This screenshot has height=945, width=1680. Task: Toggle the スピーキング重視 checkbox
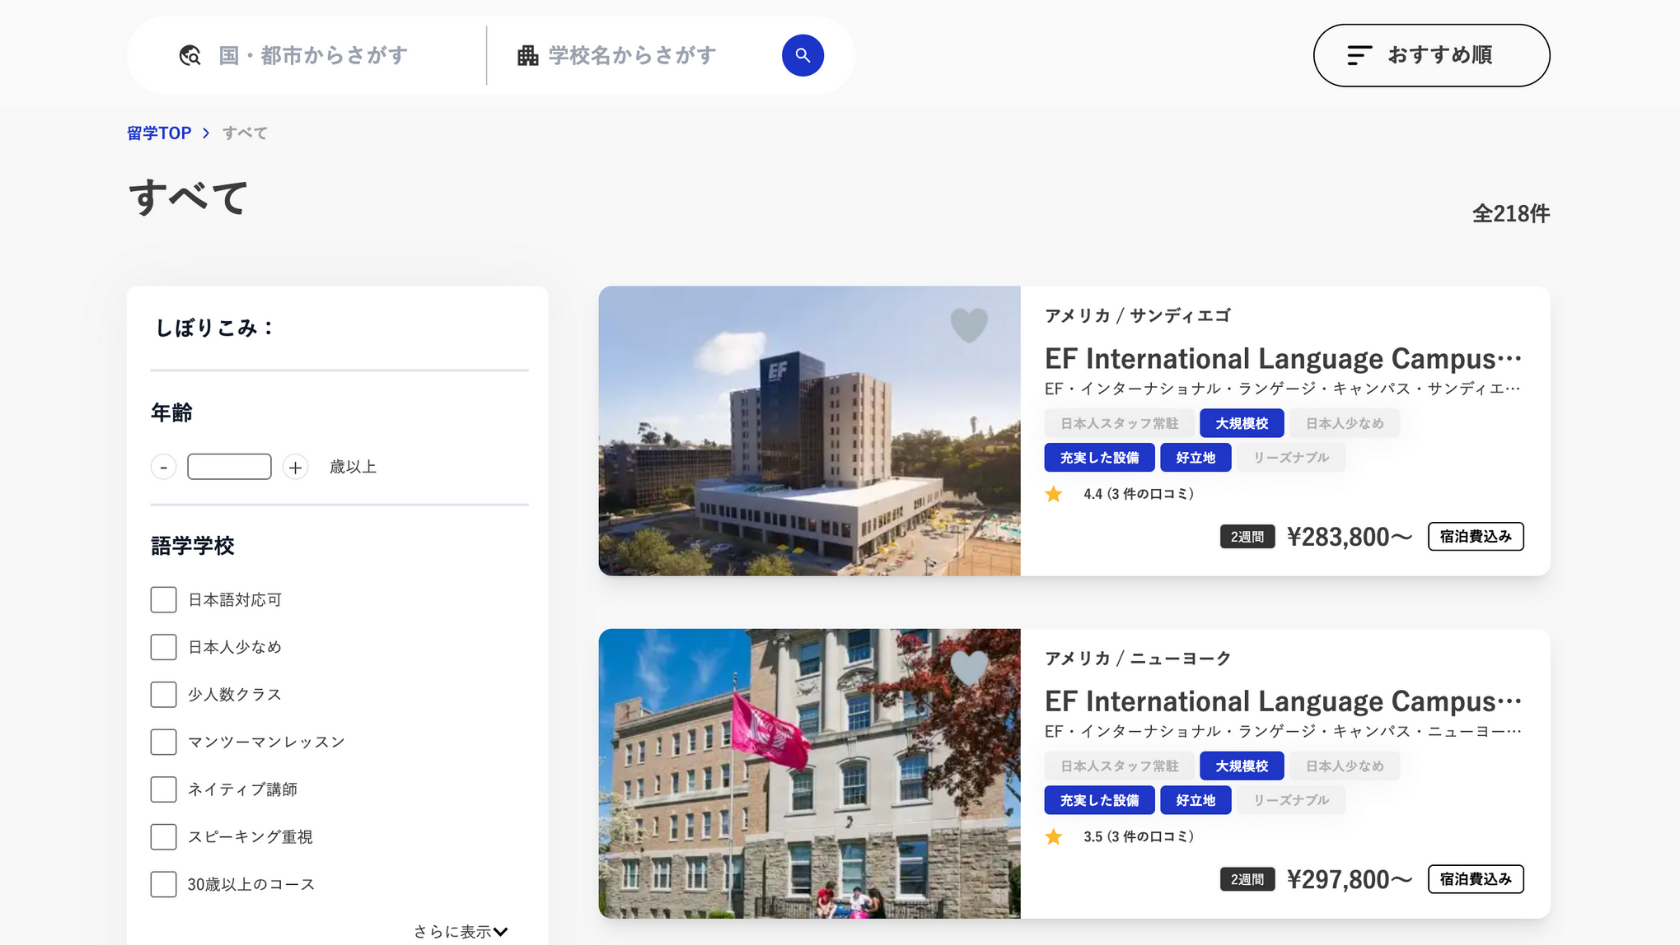point(164,837)
